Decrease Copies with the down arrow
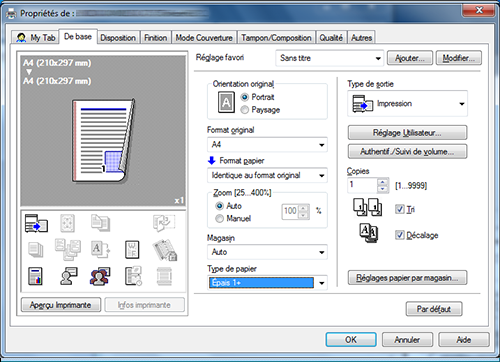 click(383, 189)
